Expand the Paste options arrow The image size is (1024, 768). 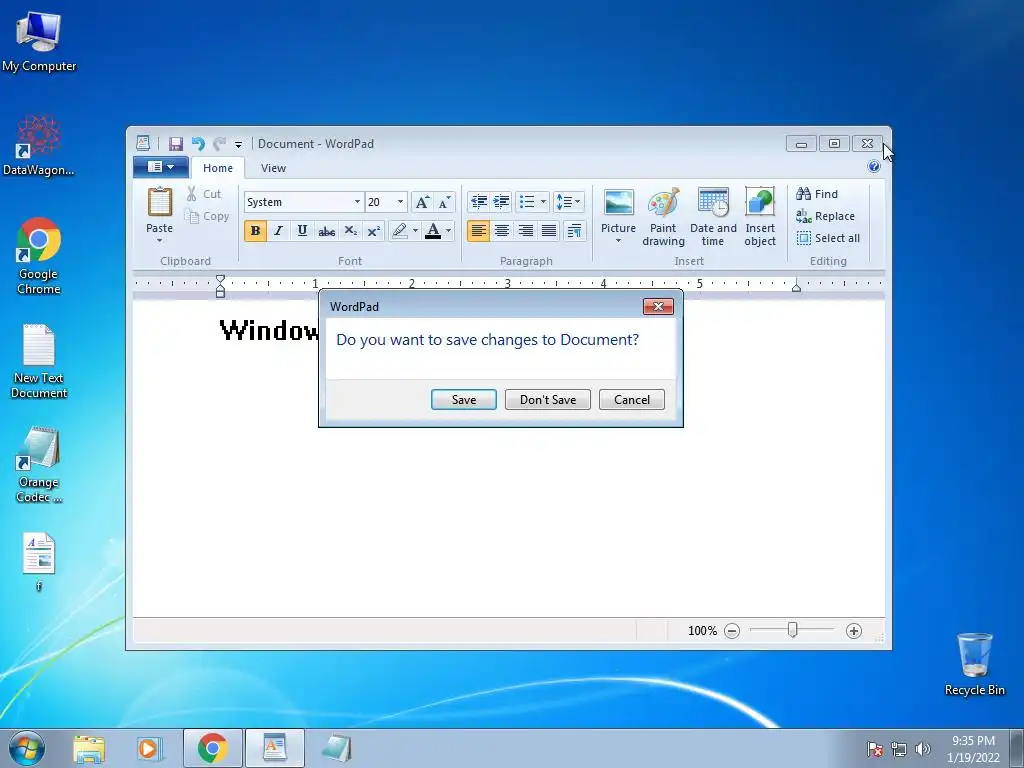(159, 240)
